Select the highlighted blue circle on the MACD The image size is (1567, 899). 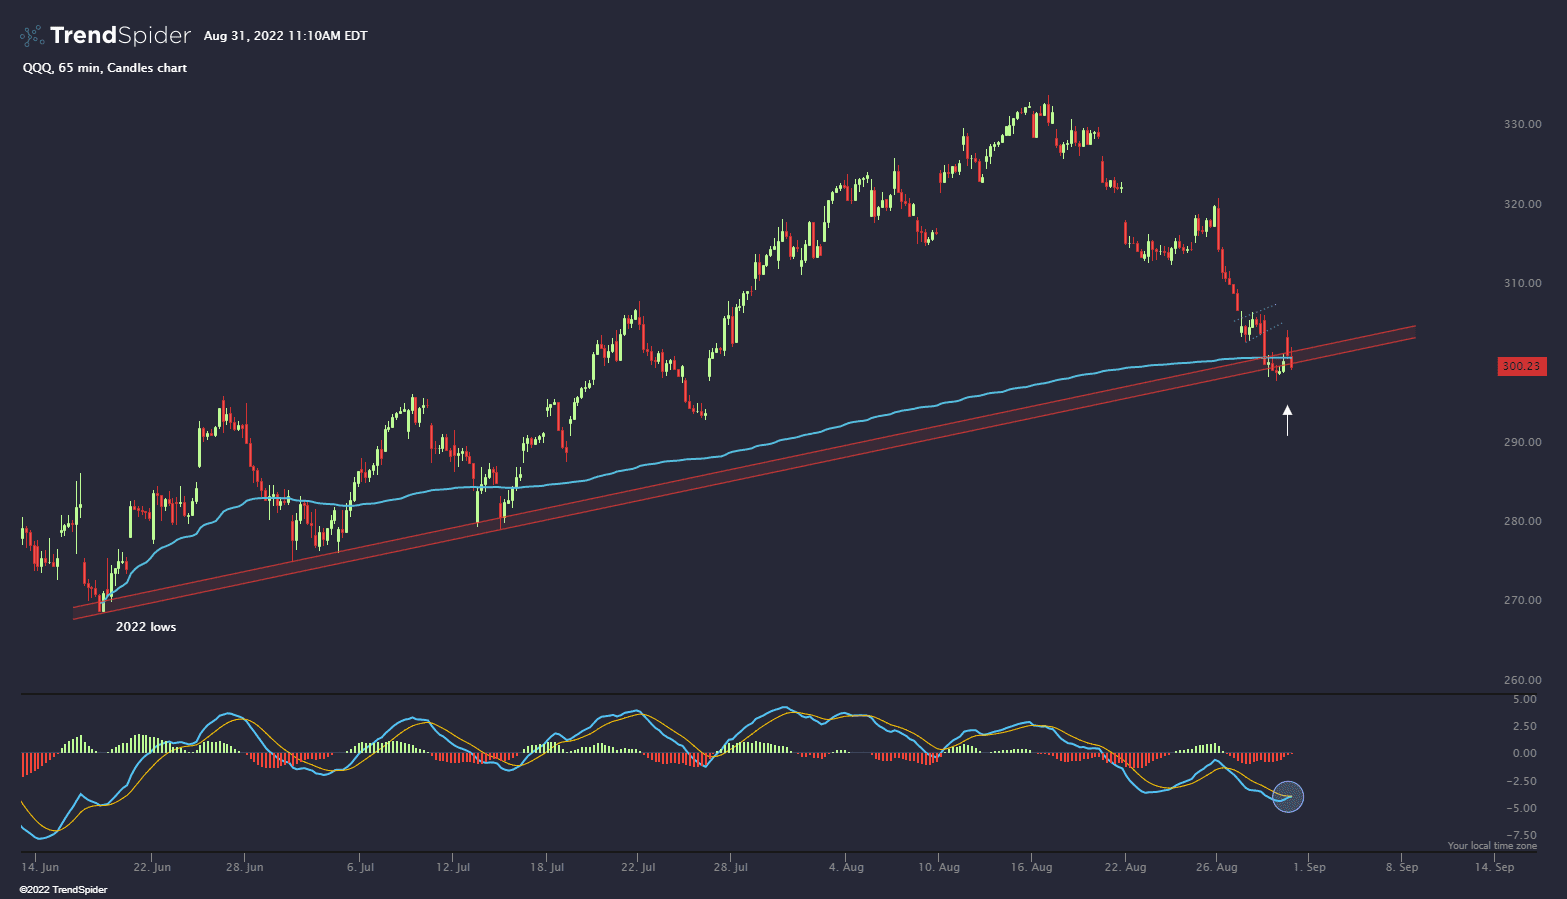[1288, 796]
